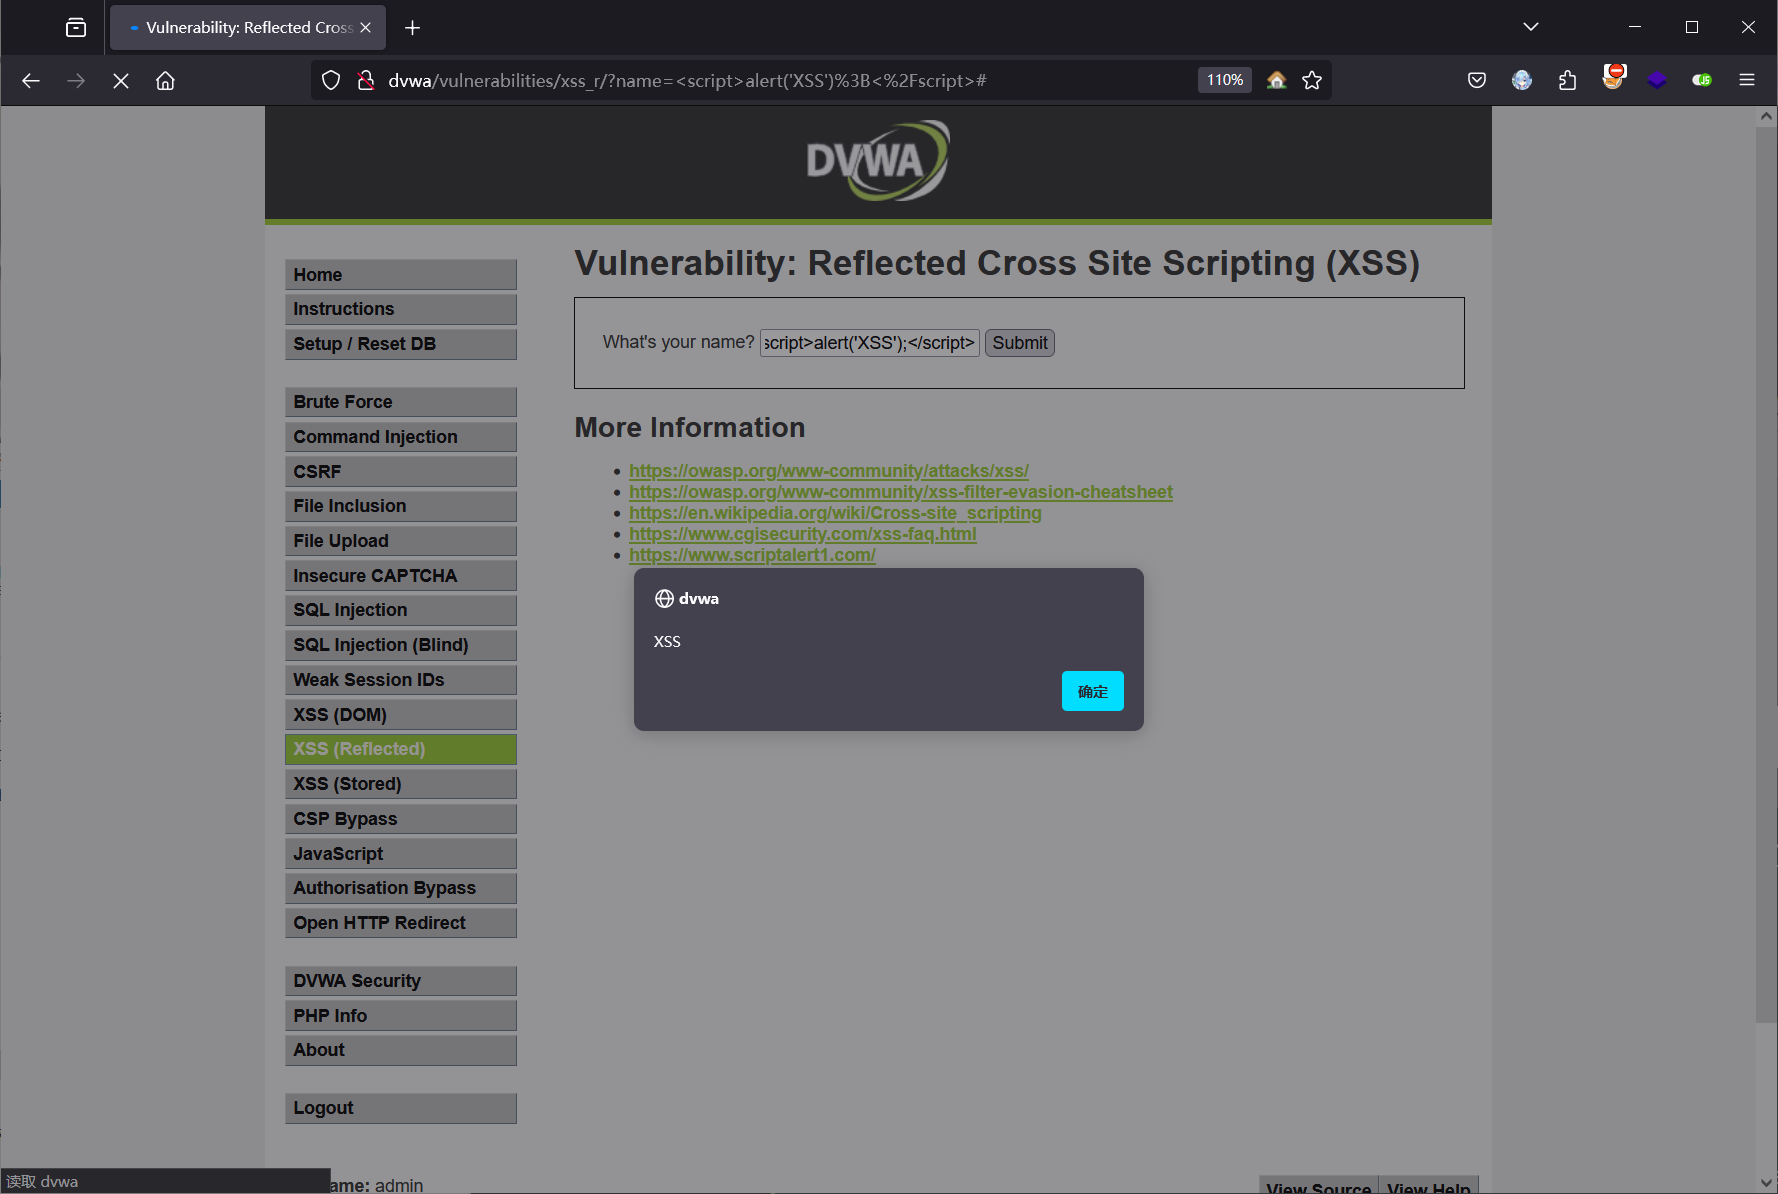Go to Insecure CAPTCHA page
Viewport: 1778px width, 1194px height.
(401, 576)
